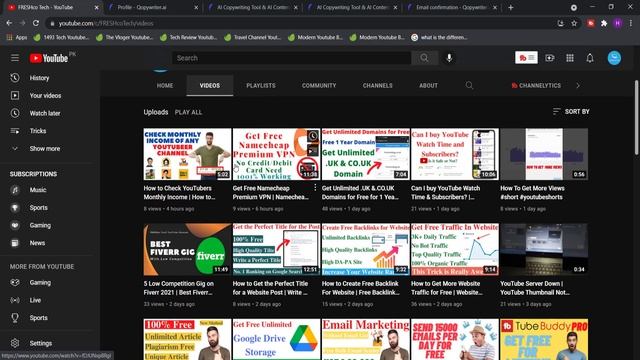Viewport: 640px width, 360px height.
Task: Click the create video camera icon
Action: pos(550,58)
